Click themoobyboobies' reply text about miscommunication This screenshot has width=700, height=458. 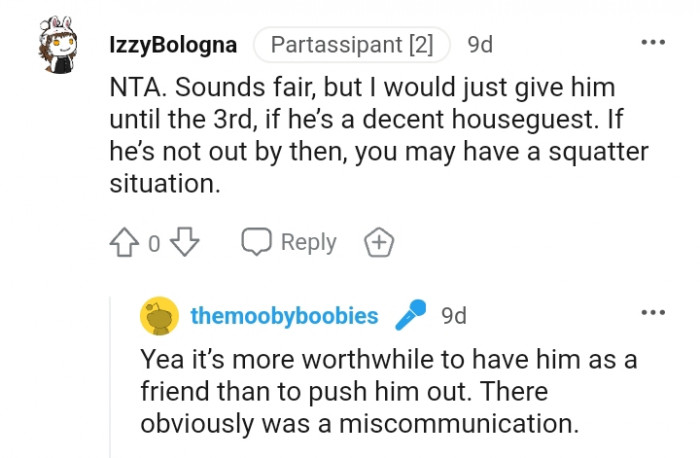click(388, 390)
